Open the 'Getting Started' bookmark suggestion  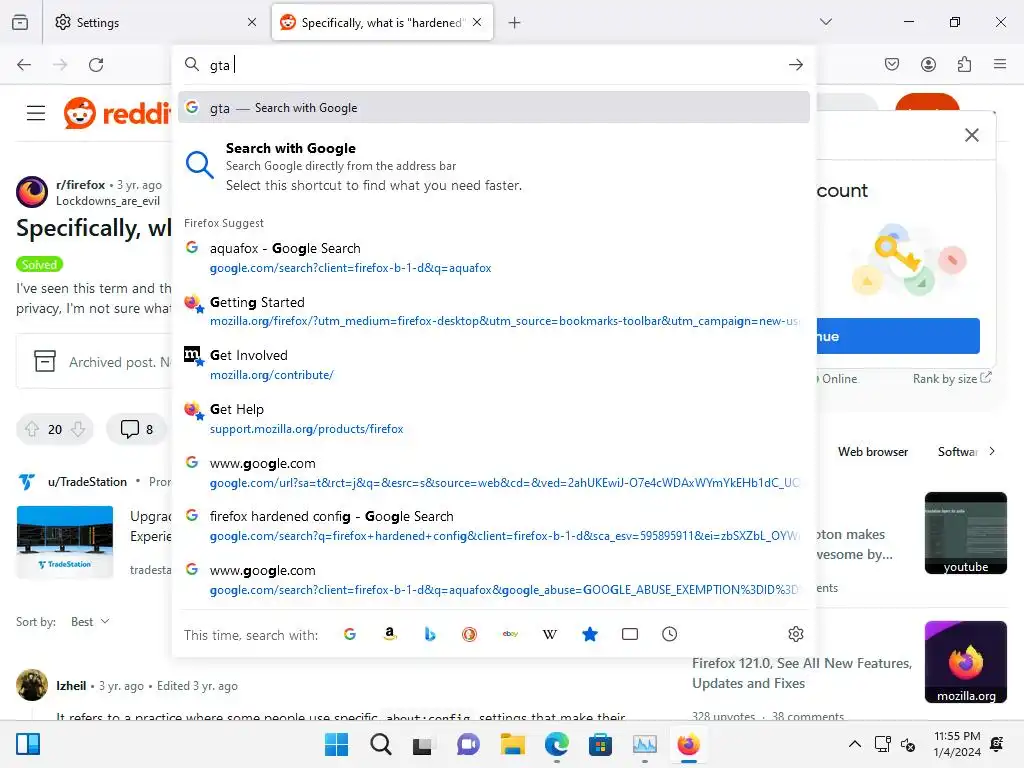coord(494,312)
